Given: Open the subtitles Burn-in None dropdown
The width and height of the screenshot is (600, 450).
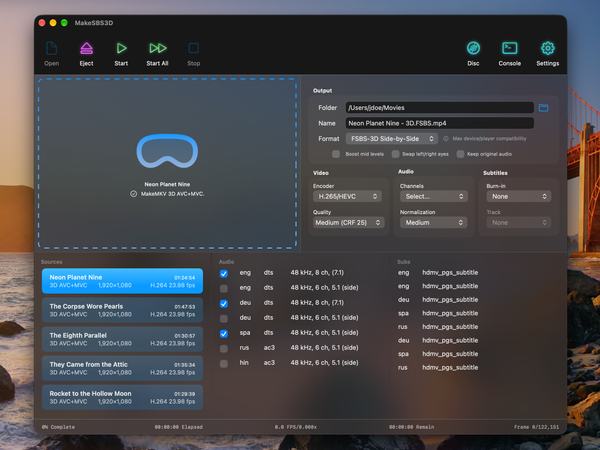Looking at the screenshot, I should (x=518, y=196).
